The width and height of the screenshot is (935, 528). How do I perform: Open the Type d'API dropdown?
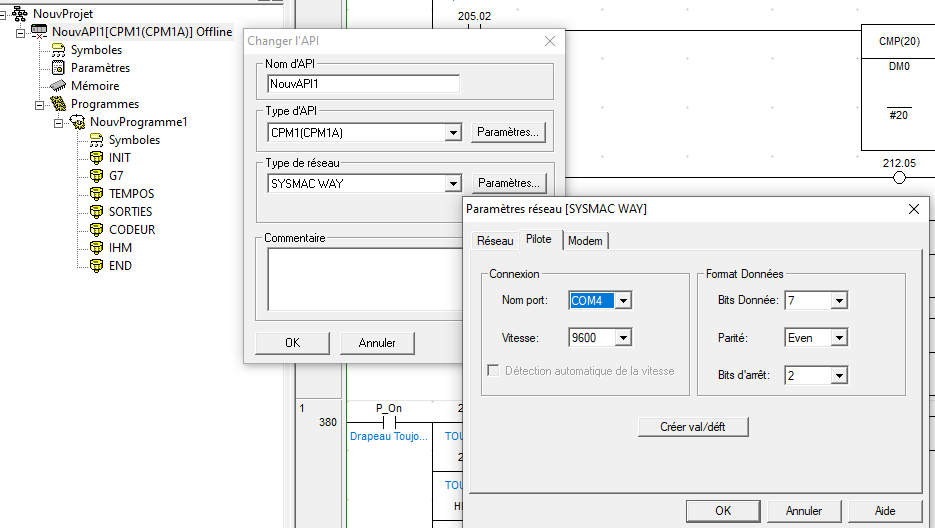[x=453, y=132]
